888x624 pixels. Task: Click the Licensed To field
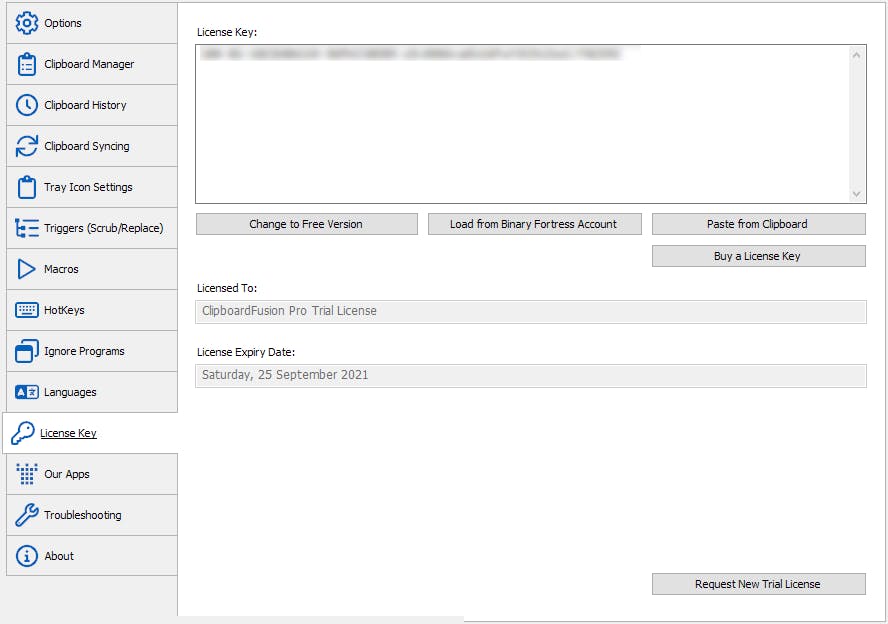coord(531,311)
